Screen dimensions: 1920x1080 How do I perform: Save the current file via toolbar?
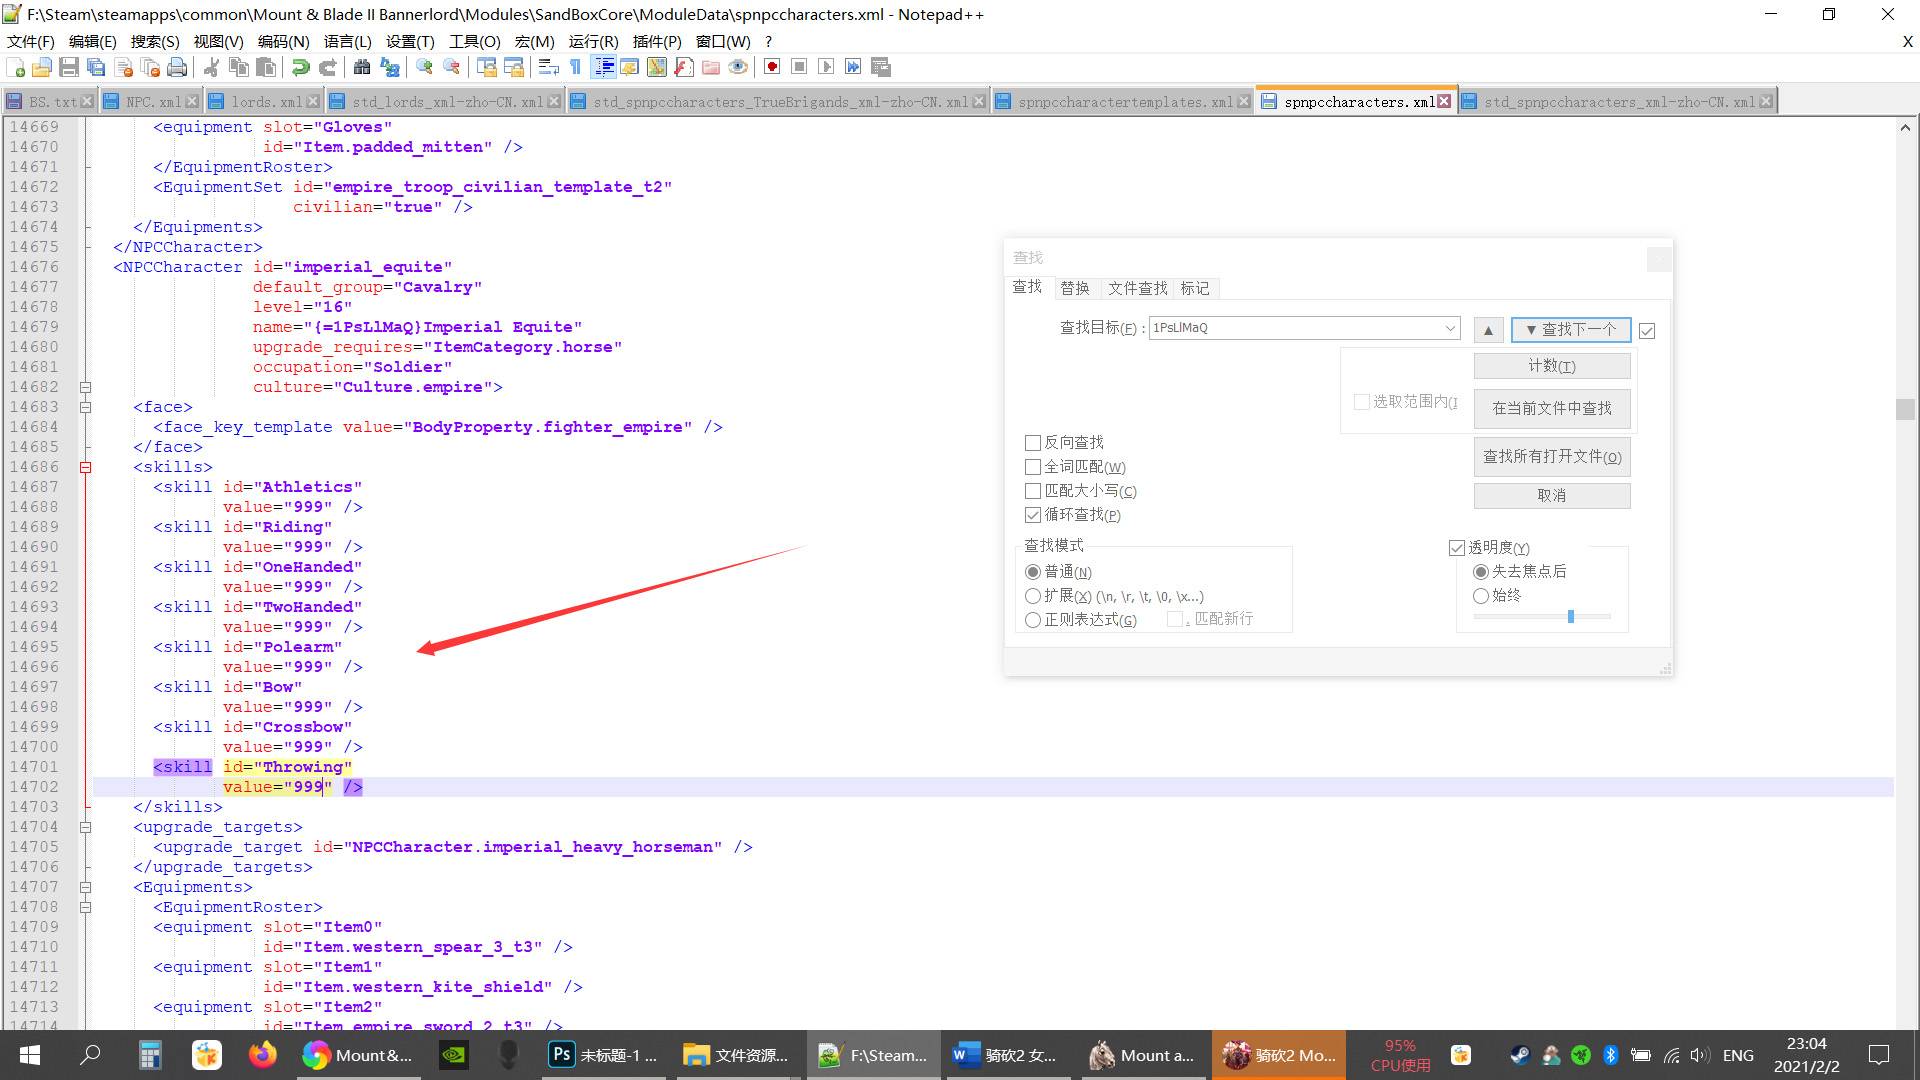tap(69, 67)
